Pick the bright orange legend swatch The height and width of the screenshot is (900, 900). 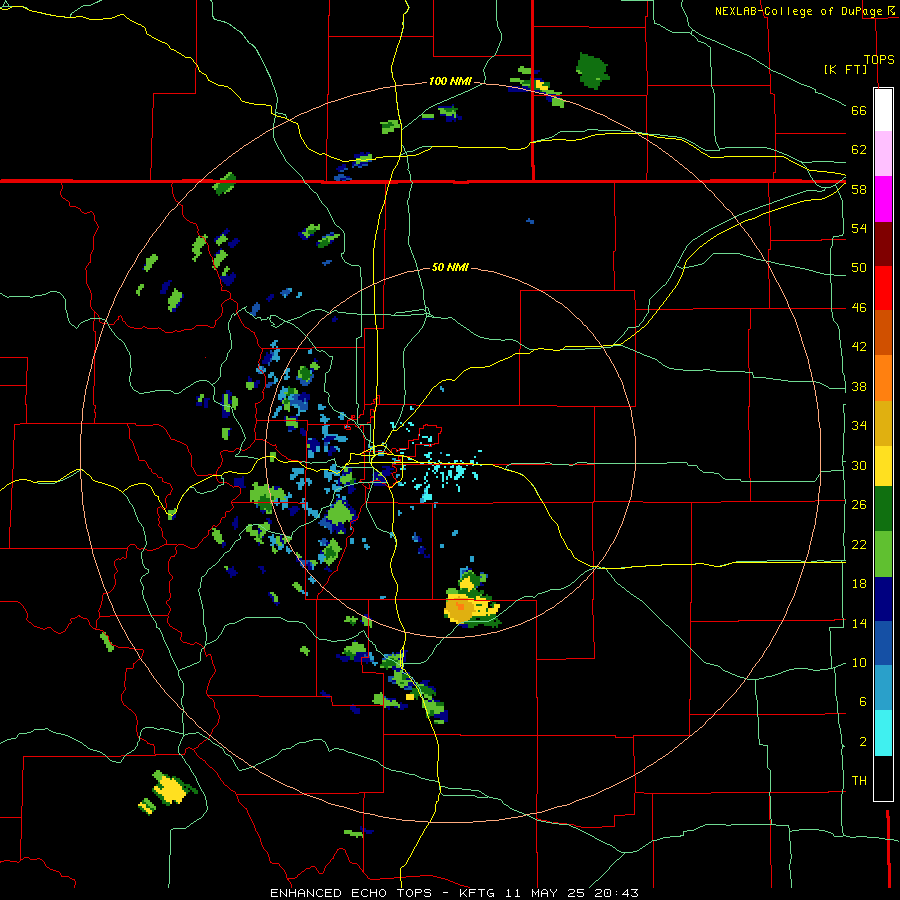point(883,378)
